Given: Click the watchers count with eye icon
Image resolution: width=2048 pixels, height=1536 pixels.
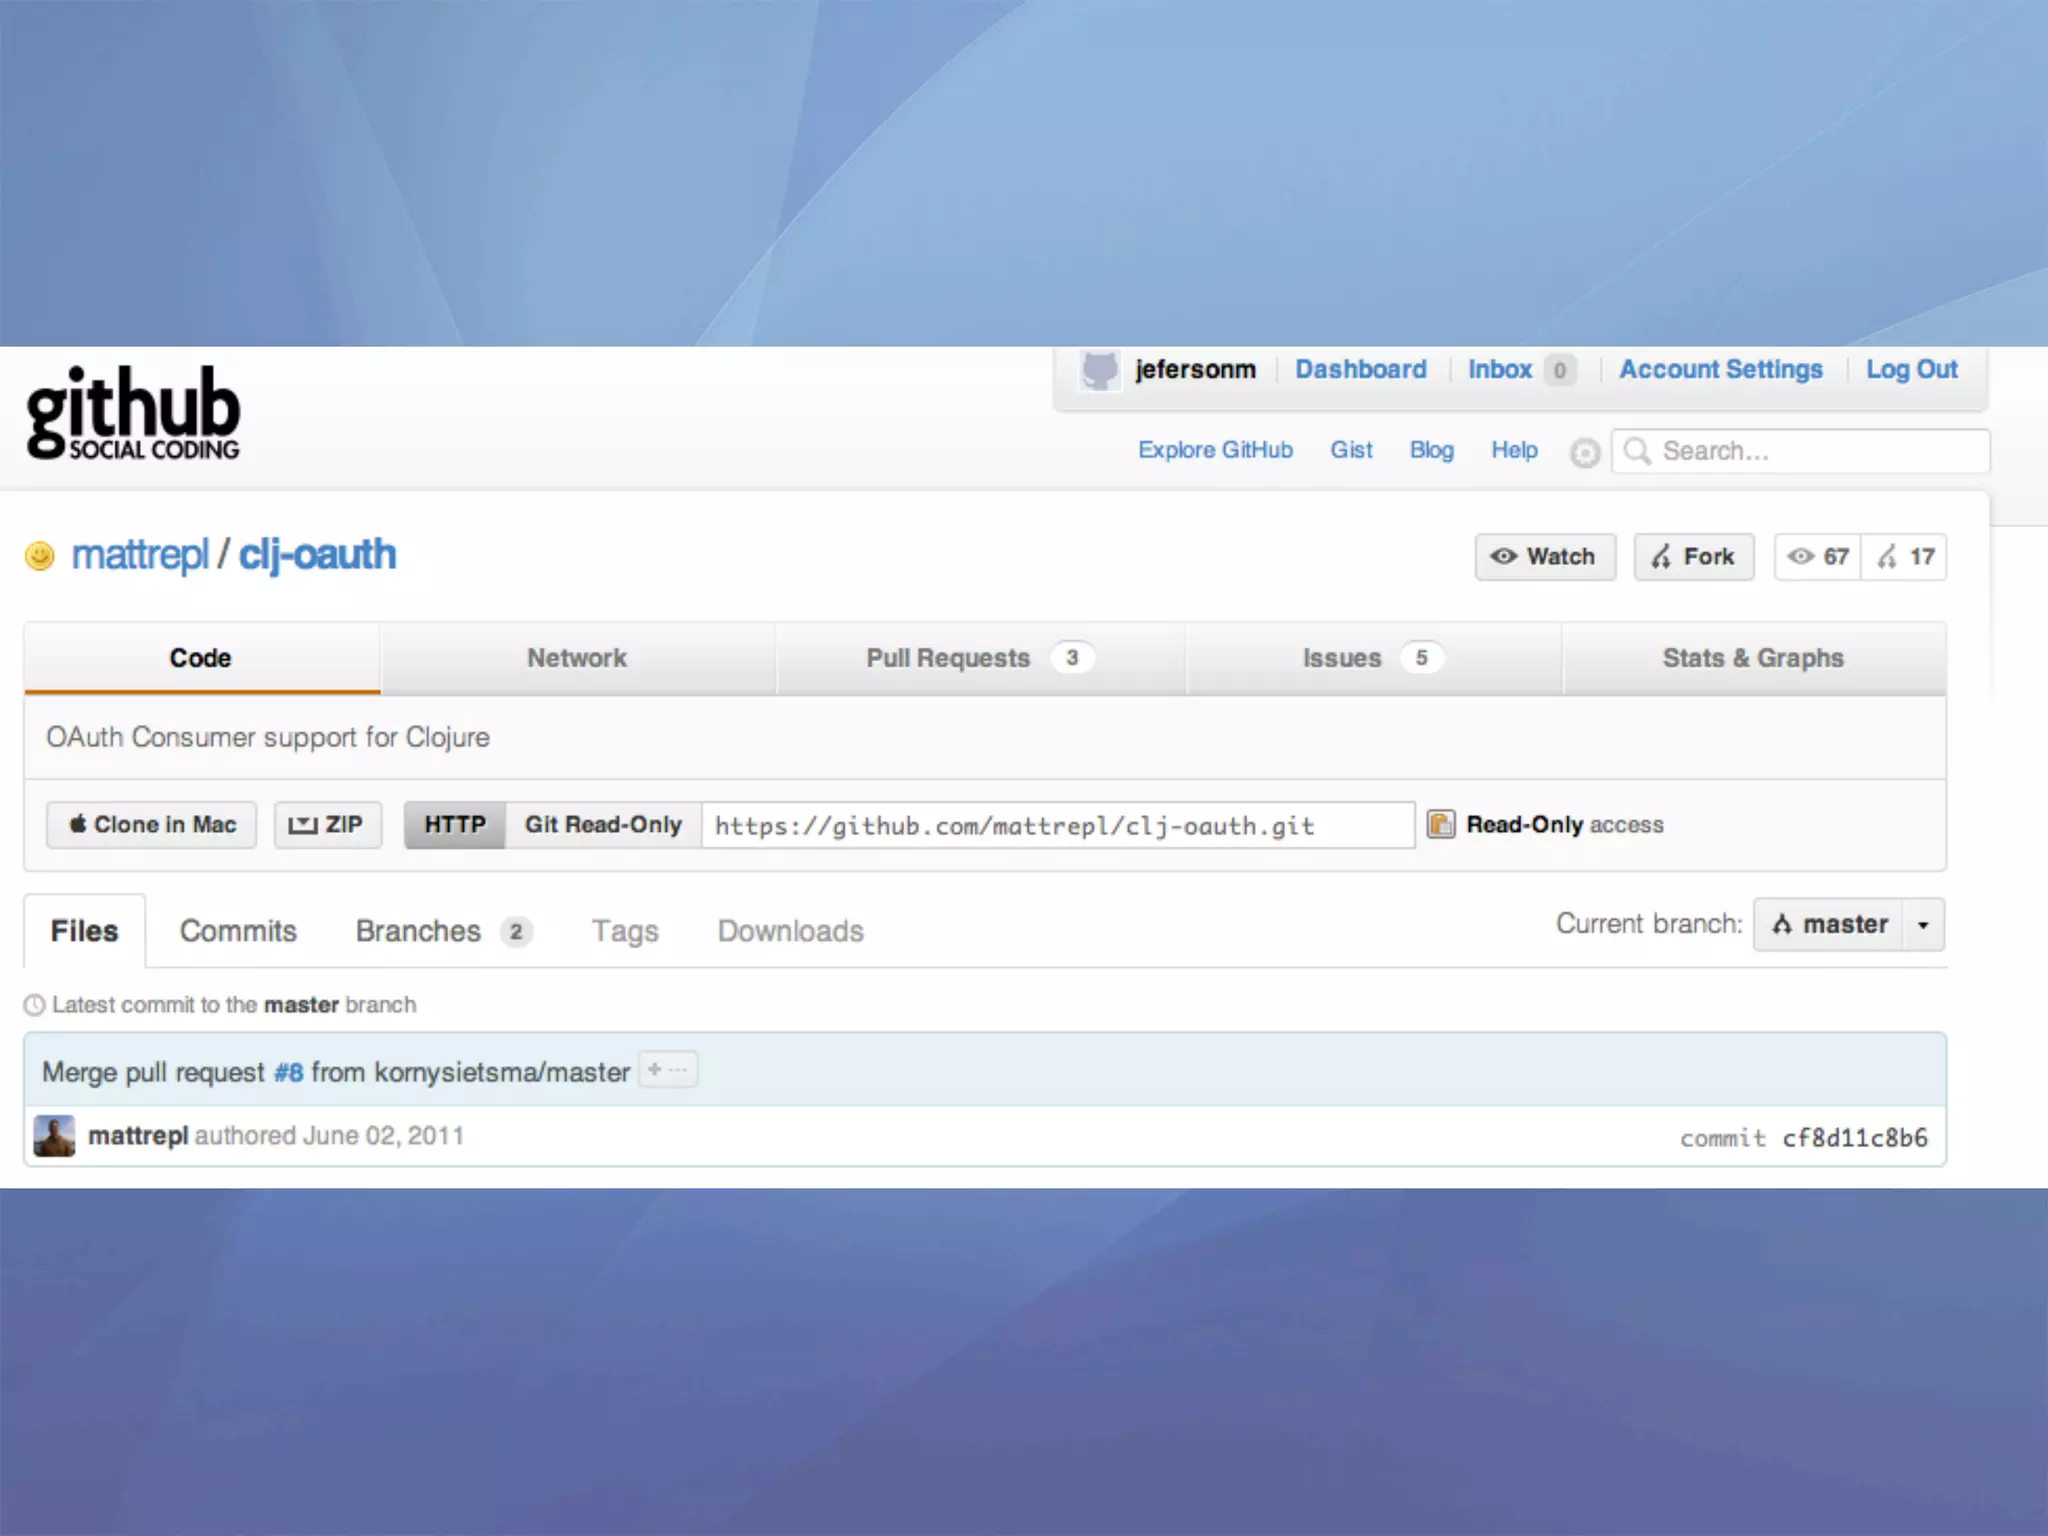Looking at the screenshot, I should pyautogui.click(x=1817, y=557).
